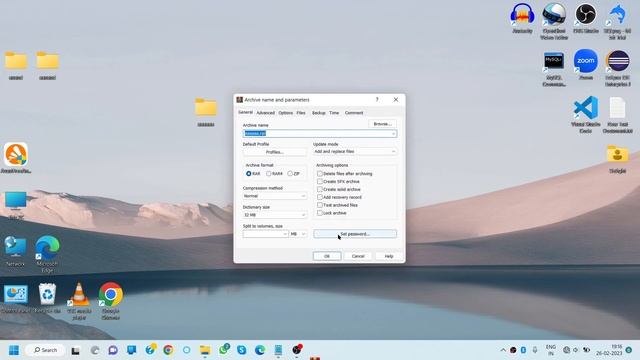
Task: Switch to the Time tab
Action: pos(334,113)
